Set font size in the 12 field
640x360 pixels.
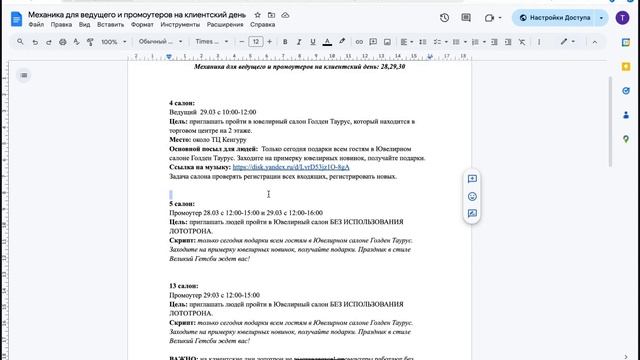pos(256,42)
